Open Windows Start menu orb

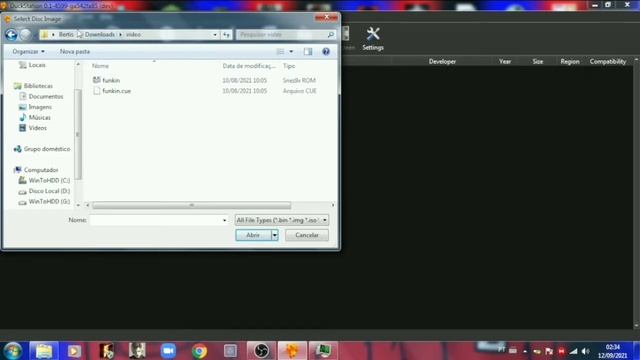pos(13,351)
